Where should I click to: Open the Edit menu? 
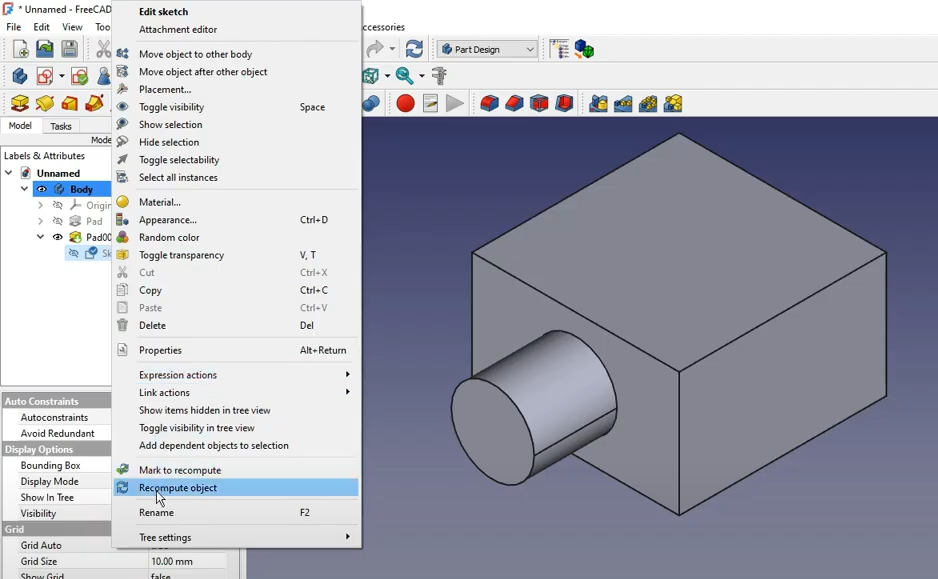40,26
